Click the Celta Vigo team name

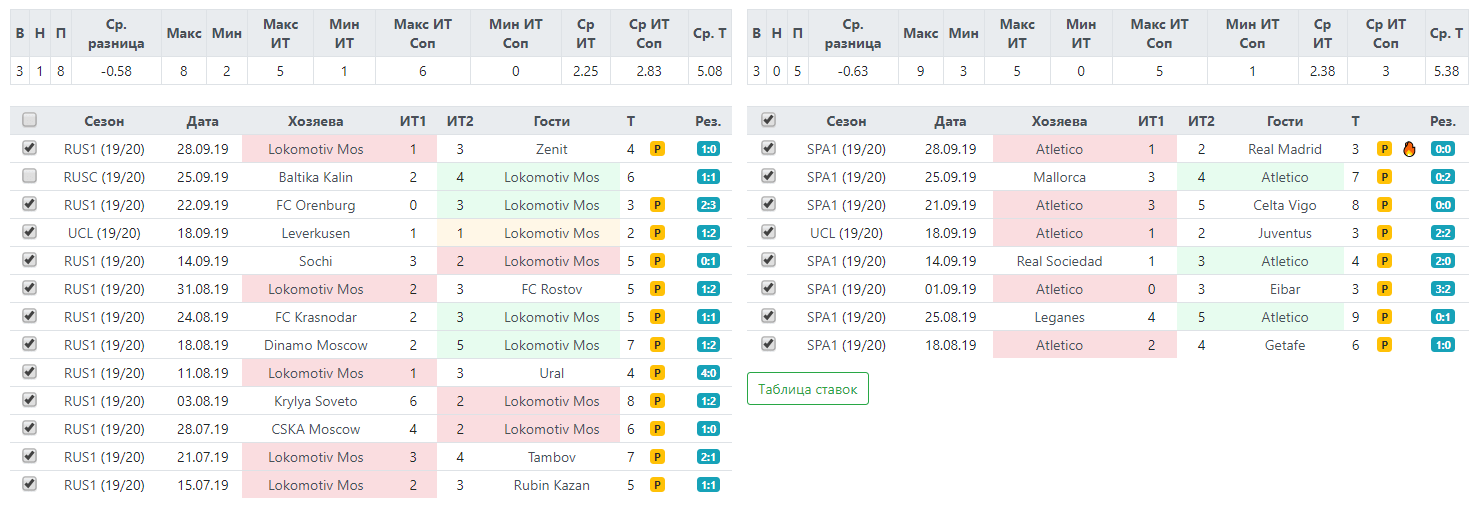tap(1285, 205)
